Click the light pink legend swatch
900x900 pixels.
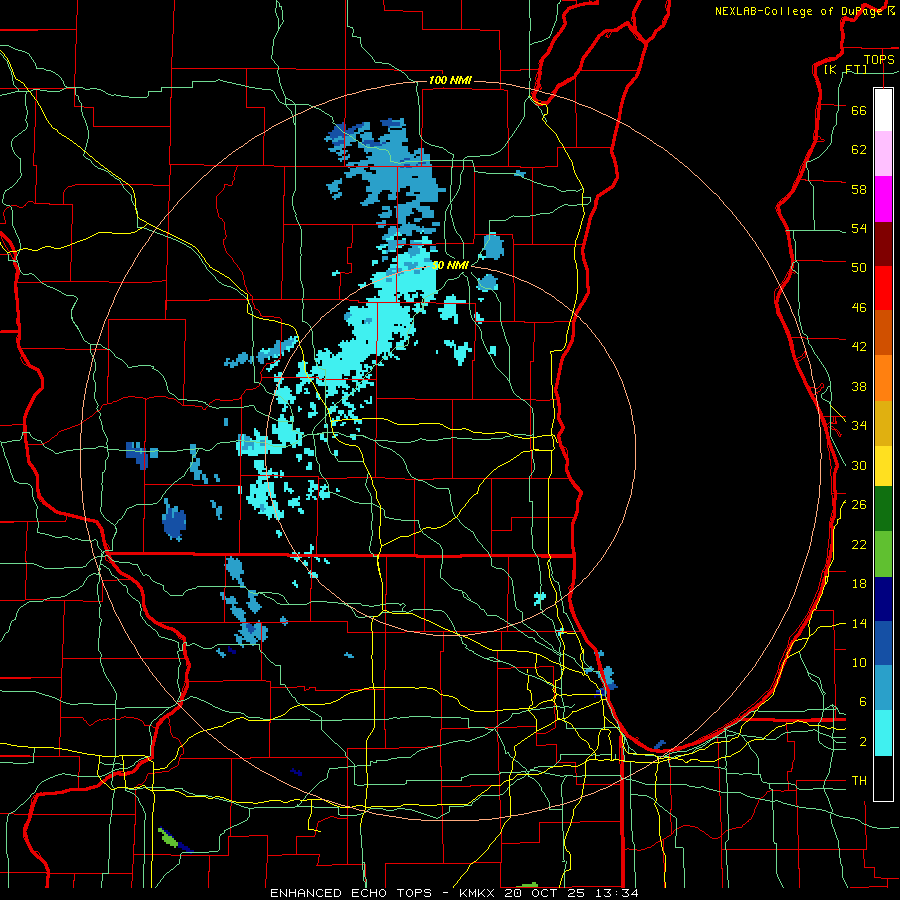[x=883, y=154]
